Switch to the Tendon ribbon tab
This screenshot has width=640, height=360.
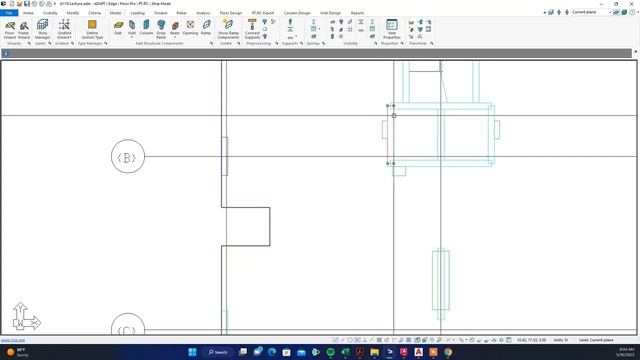coord(160,13)
